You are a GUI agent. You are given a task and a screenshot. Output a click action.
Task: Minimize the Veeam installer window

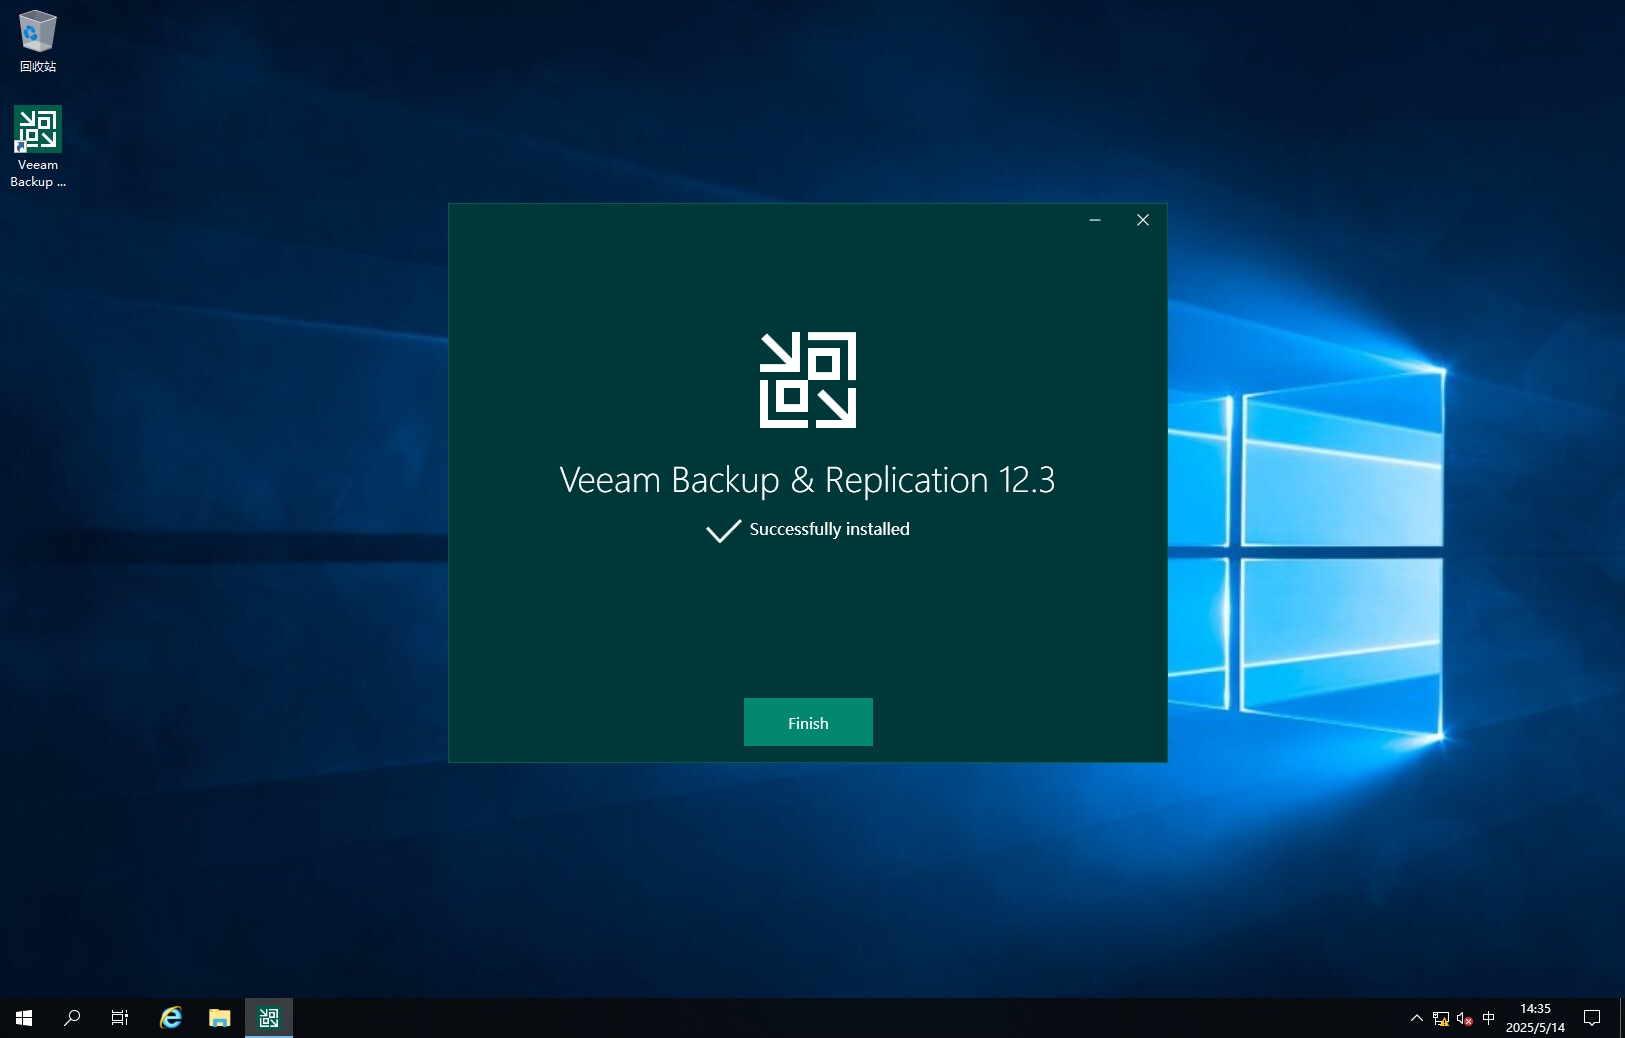pyautogui.click(x=1095, y=220)
